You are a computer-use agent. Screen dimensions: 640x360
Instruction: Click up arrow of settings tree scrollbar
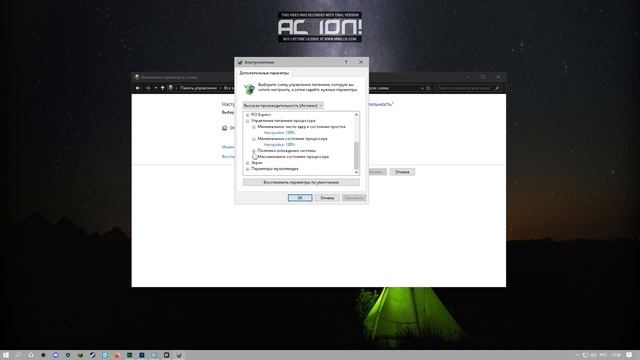click(356, 115)
